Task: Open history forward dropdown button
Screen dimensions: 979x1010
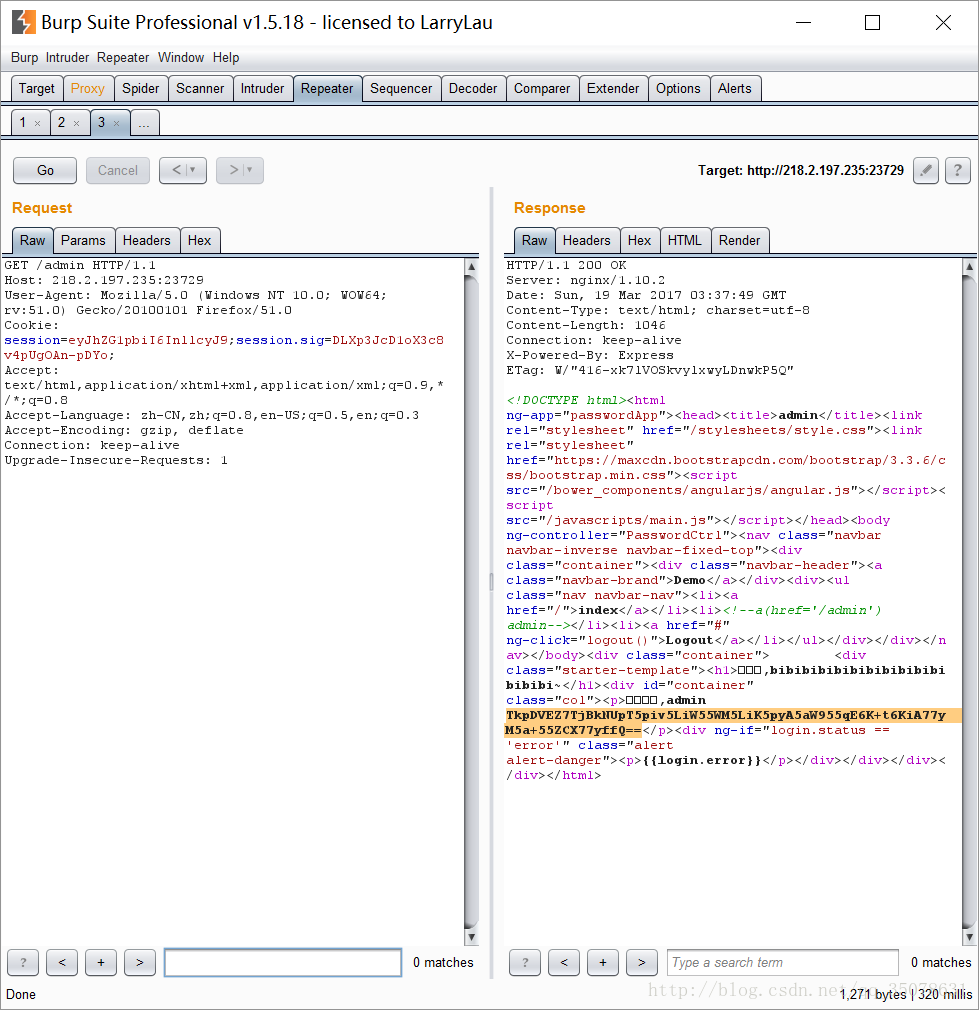Action: [x=240, y=171]
